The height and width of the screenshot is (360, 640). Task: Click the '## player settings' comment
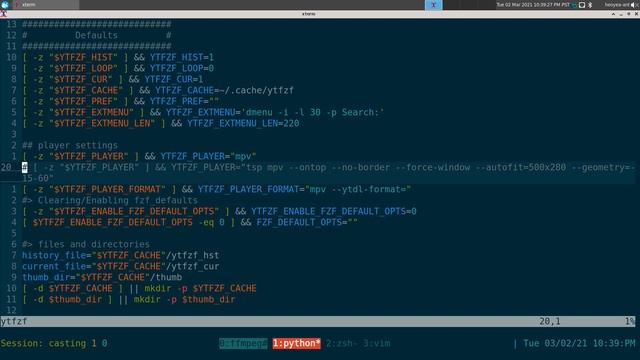click(x=70, y=145)
